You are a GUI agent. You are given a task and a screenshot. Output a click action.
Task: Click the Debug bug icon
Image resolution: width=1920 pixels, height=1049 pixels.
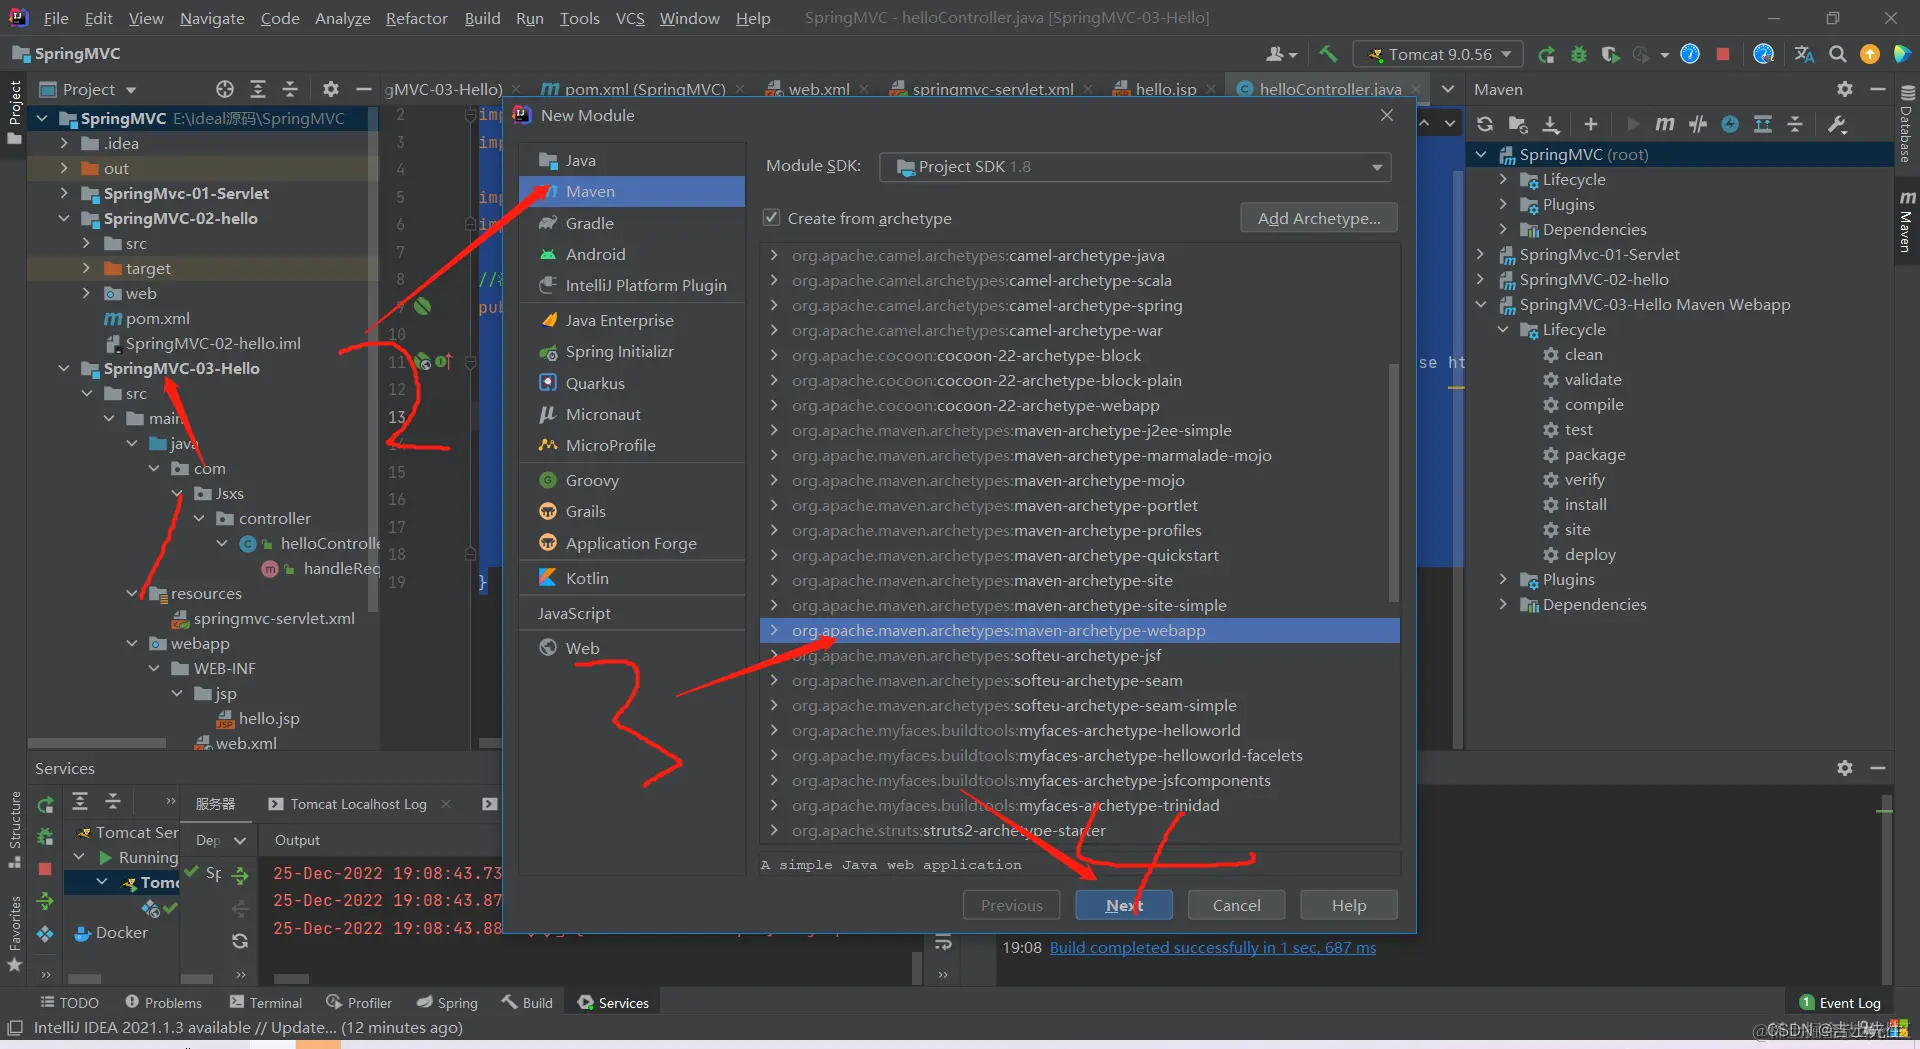click(x=1579, y=54)
